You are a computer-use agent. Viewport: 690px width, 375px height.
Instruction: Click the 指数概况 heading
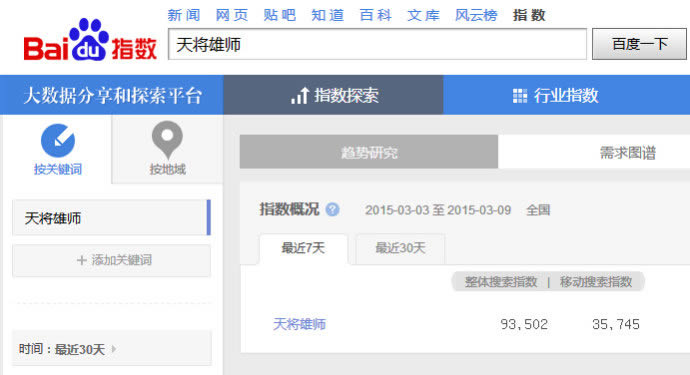[x=289, y=209]
